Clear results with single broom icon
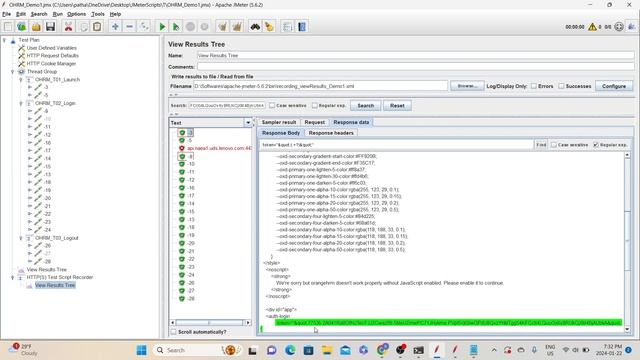 [x=222, y=27]
